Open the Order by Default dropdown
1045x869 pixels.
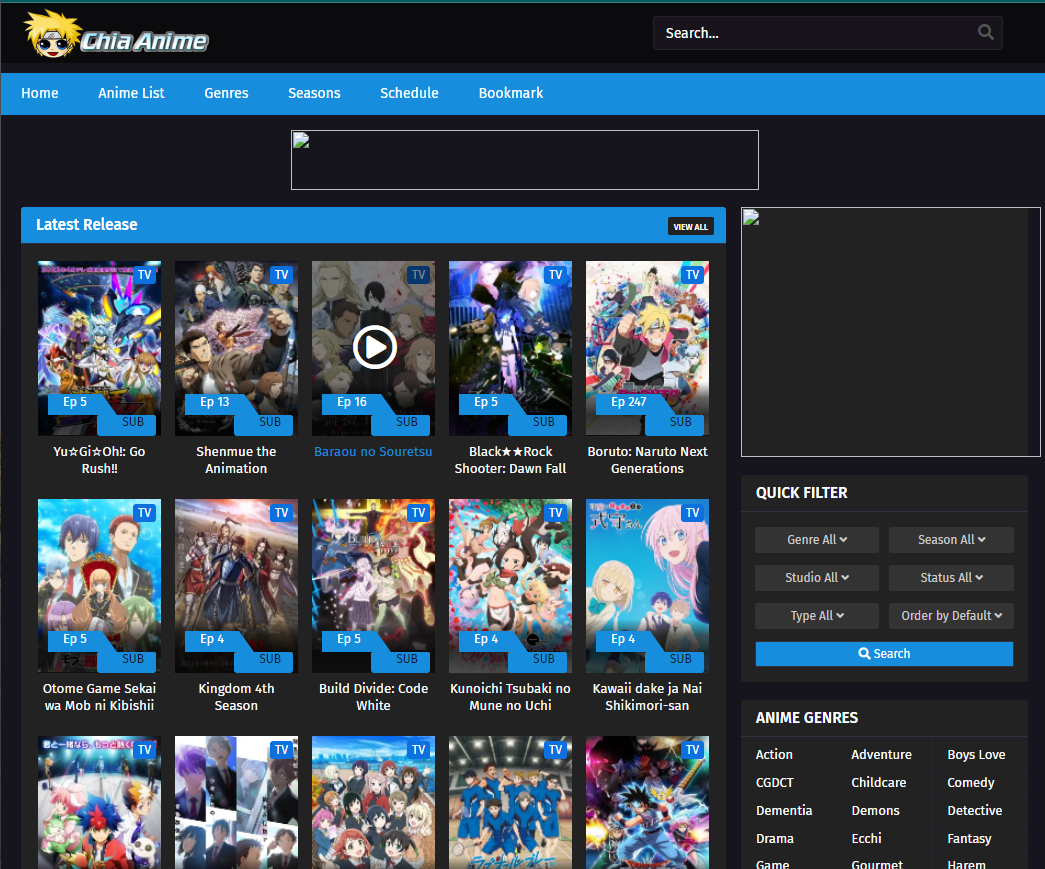(951, 616)
